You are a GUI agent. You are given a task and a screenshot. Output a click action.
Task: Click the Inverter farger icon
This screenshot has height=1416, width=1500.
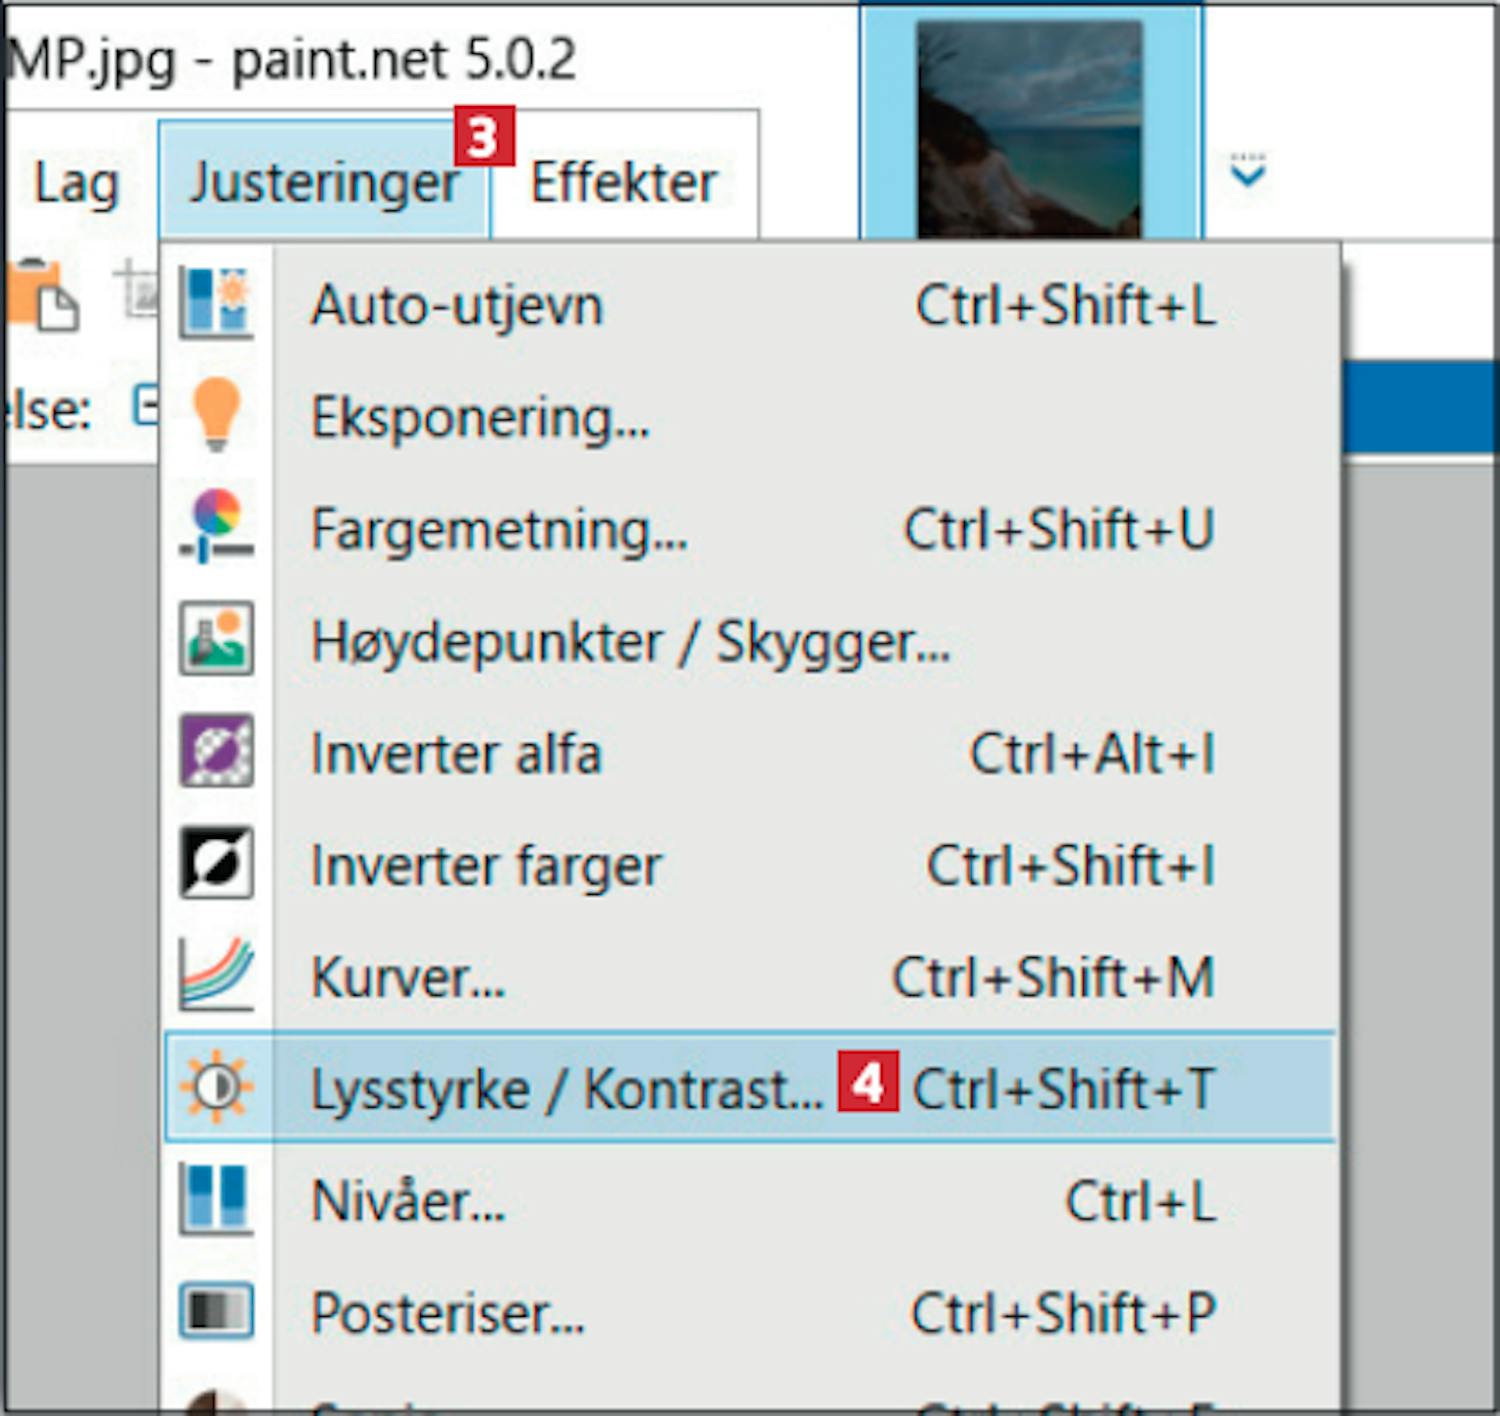(x=216, y=862)
